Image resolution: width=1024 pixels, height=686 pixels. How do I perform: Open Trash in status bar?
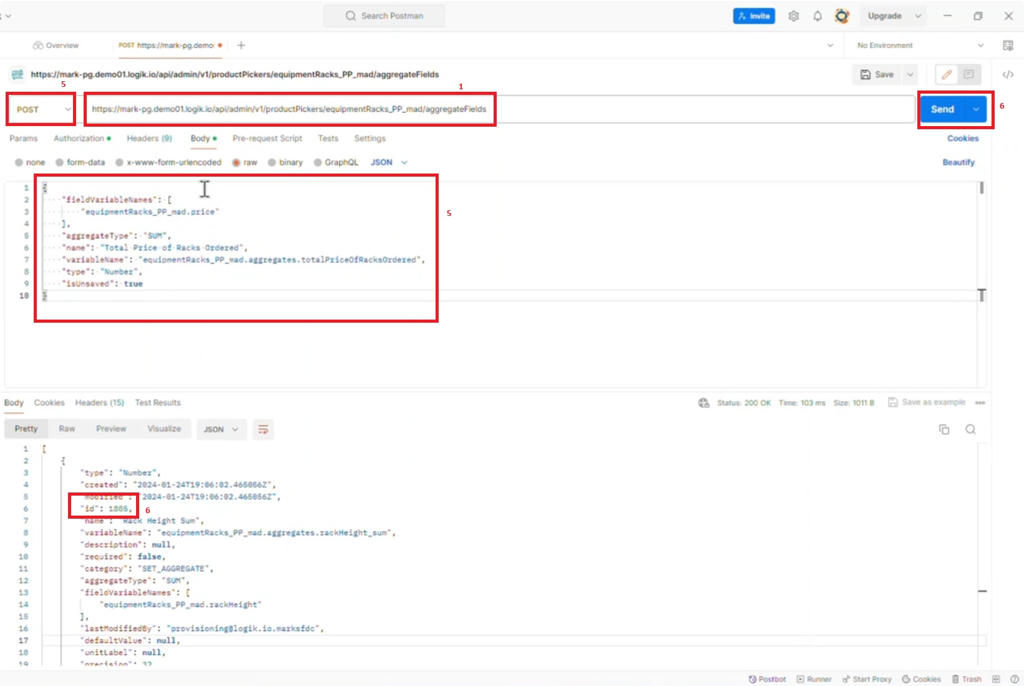tap(967, 679)
